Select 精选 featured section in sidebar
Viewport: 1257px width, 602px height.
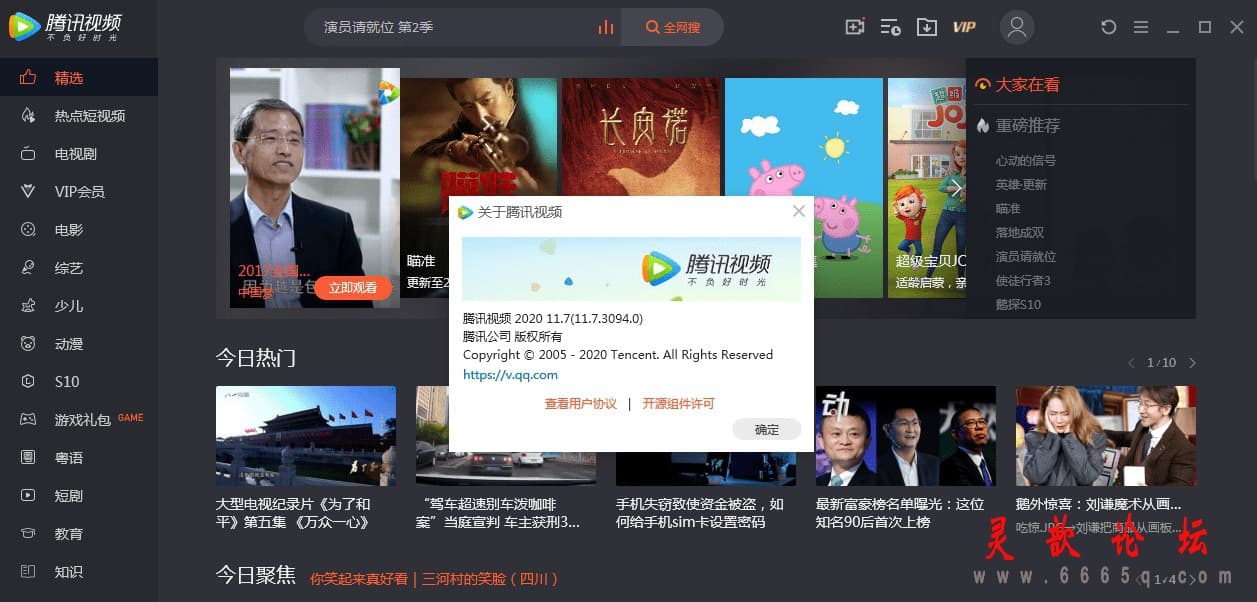click(79, 77)
